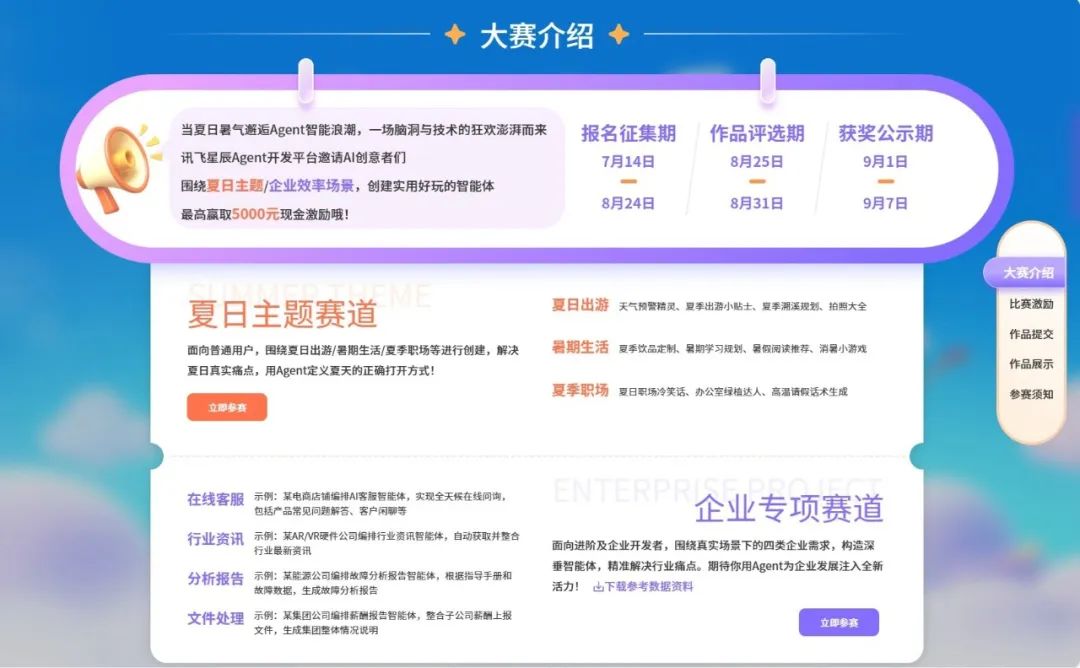Click the left star beside 大赛介绍 heading
Image resolution: width=1080 pixels, height=668 pixels.
click(455, 34)
